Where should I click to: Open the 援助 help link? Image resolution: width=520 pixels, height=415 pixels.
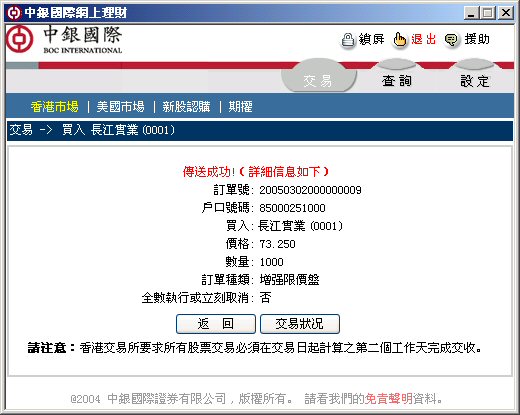point(477,39)
